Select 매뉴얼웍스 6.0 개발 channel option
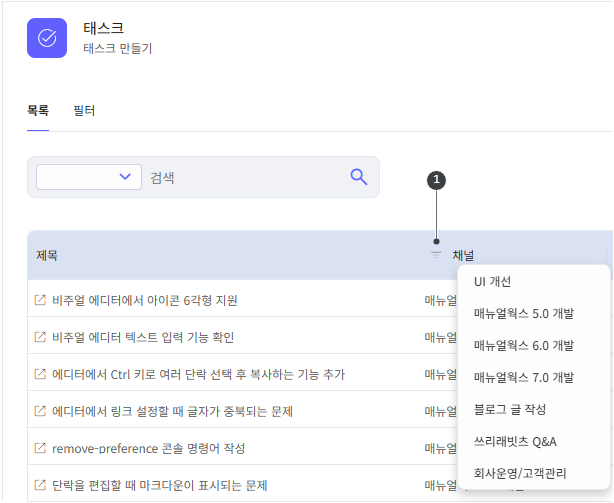Viewport: 614px width, 503px height. point(523,345)
